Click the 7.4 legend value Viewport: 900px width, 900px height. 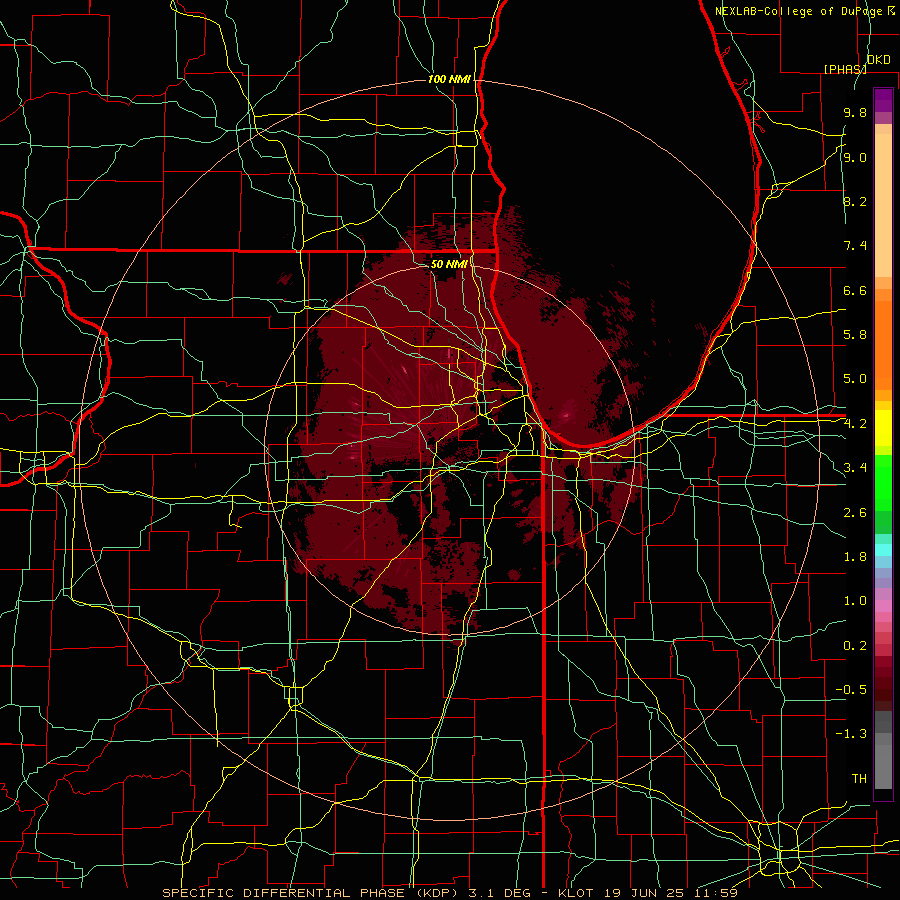[x=855, y=246]
